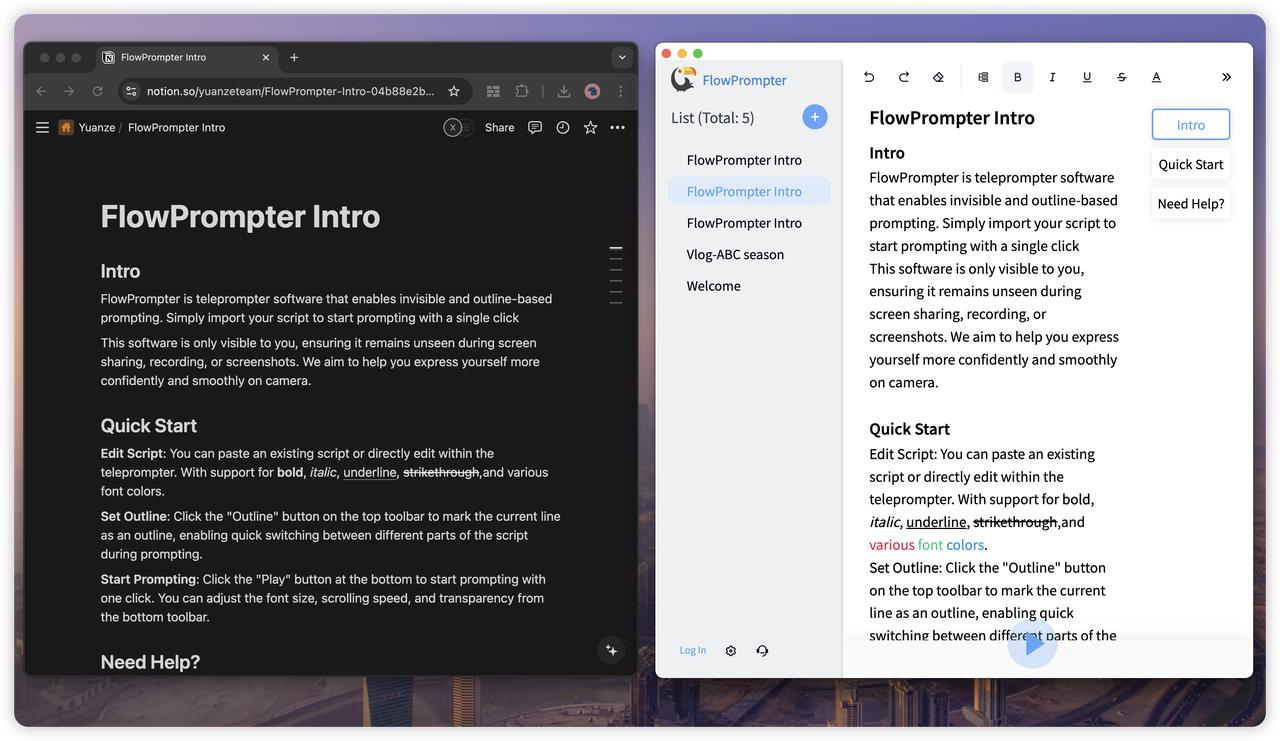The width and height of the screenshot is (1280, 741).
Task: Open Chrome downloads
Action: click(x=564, y=91)
